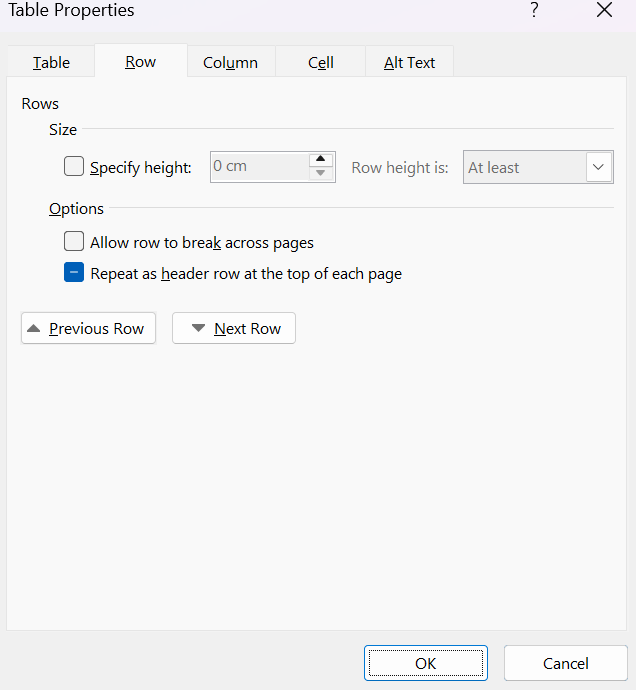Screen dimensions: 636x690
Task: Check Allow row to break across pages
Action: tap(74, 242)
